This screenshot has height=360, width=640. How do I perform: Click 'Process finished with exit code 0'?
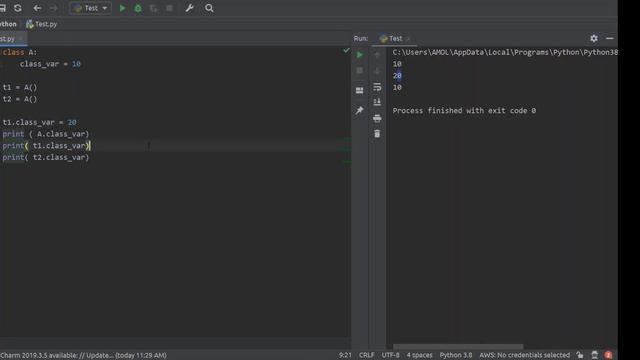click(x=464, y=111)
